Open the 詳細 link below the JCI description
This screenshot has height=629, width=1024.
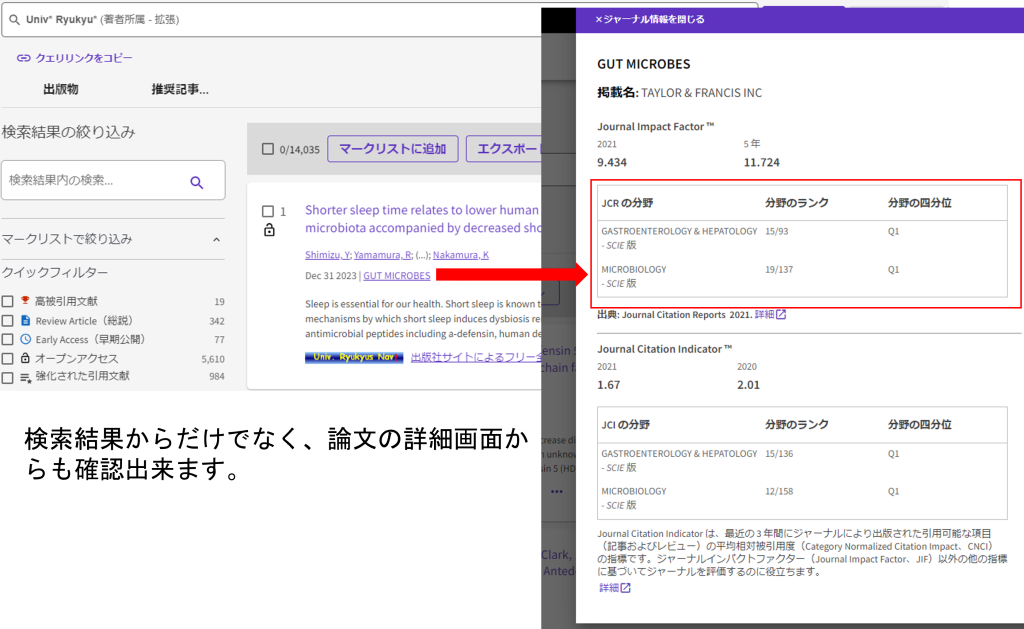pos(609,588)
